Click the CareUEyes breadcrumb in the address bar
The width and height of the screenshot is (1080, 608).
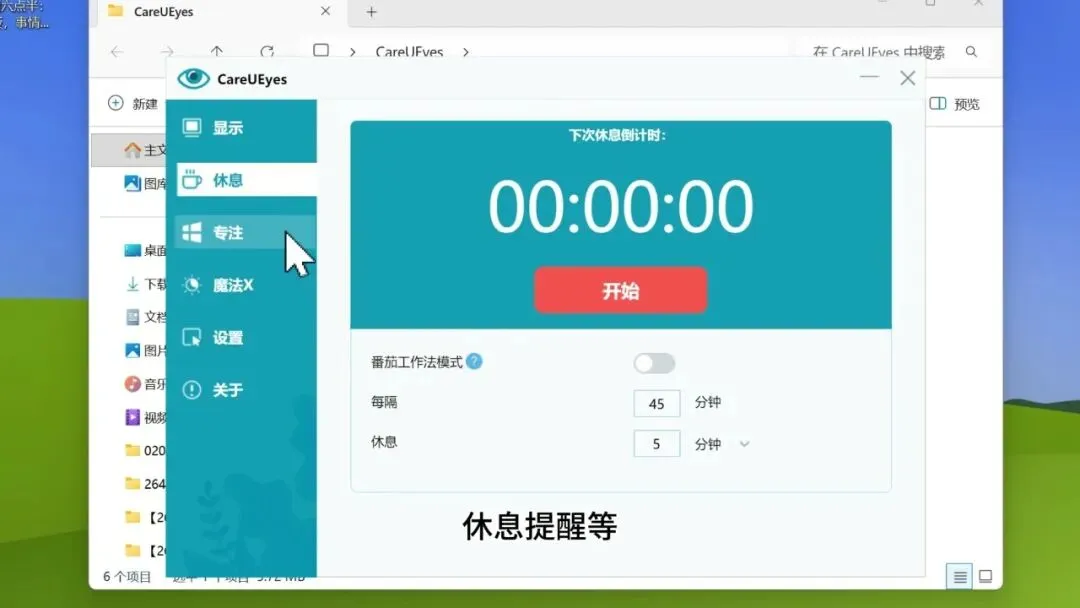pyautogui.click(x=409, y=52)
